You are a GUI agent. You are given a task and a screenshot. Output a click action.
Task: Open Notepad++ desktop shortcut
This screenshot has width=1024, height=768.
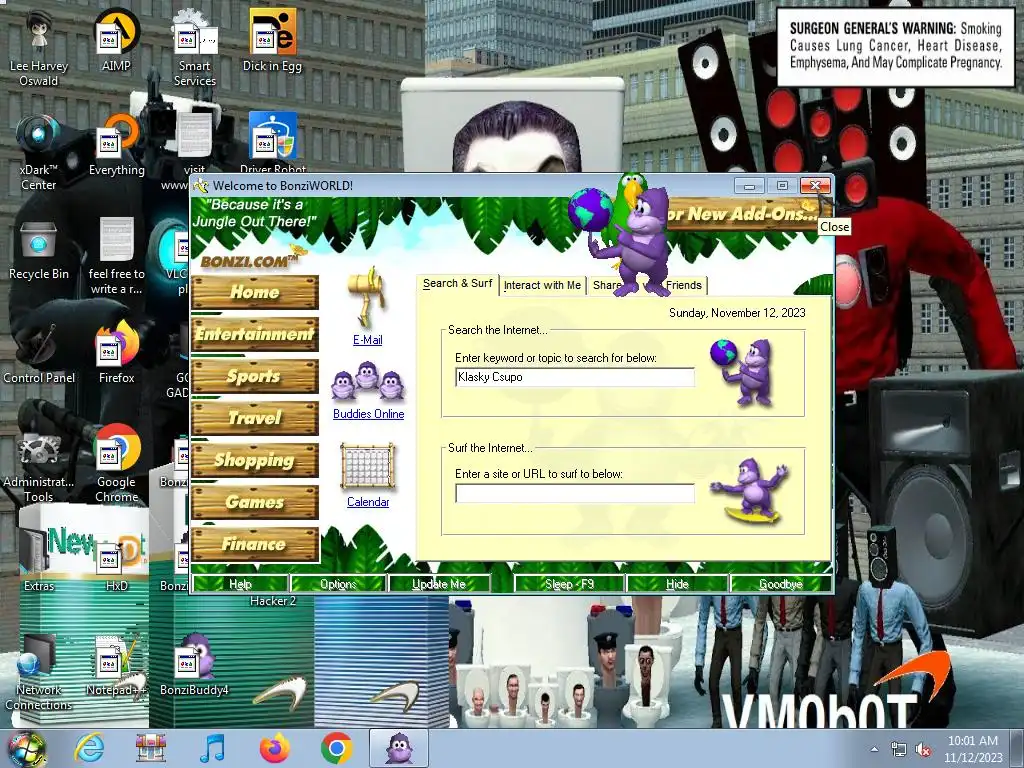[116, 666]
